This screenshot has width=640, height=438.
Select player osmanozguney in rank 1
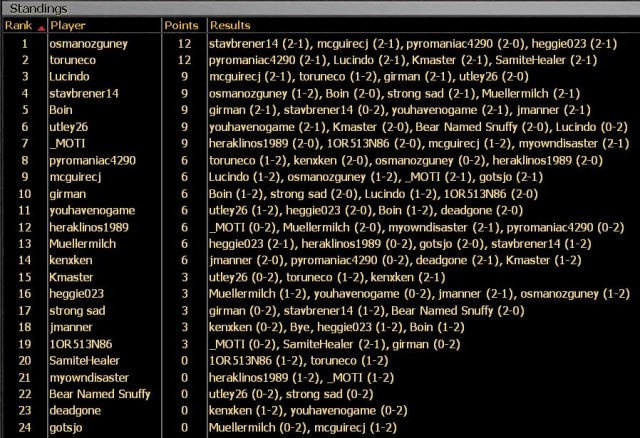[89, 44]
